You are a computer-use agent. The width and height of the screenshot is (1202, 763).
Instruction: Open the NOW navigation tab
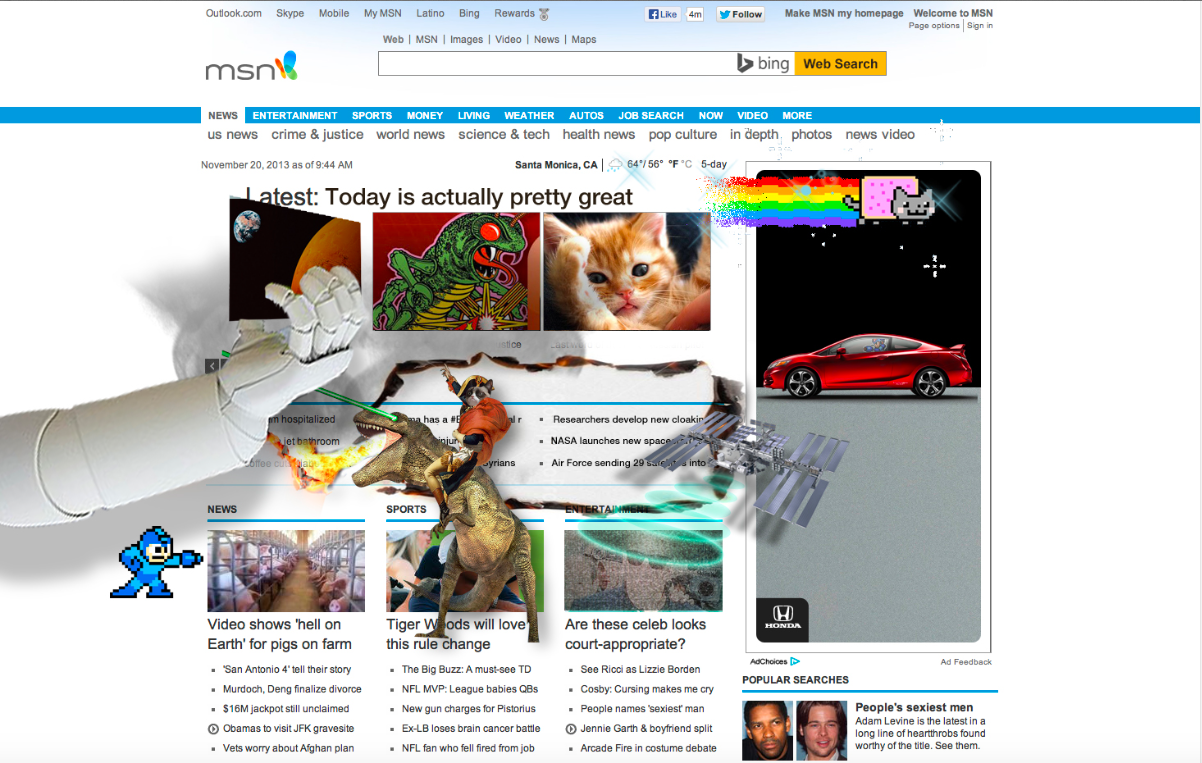711,115
